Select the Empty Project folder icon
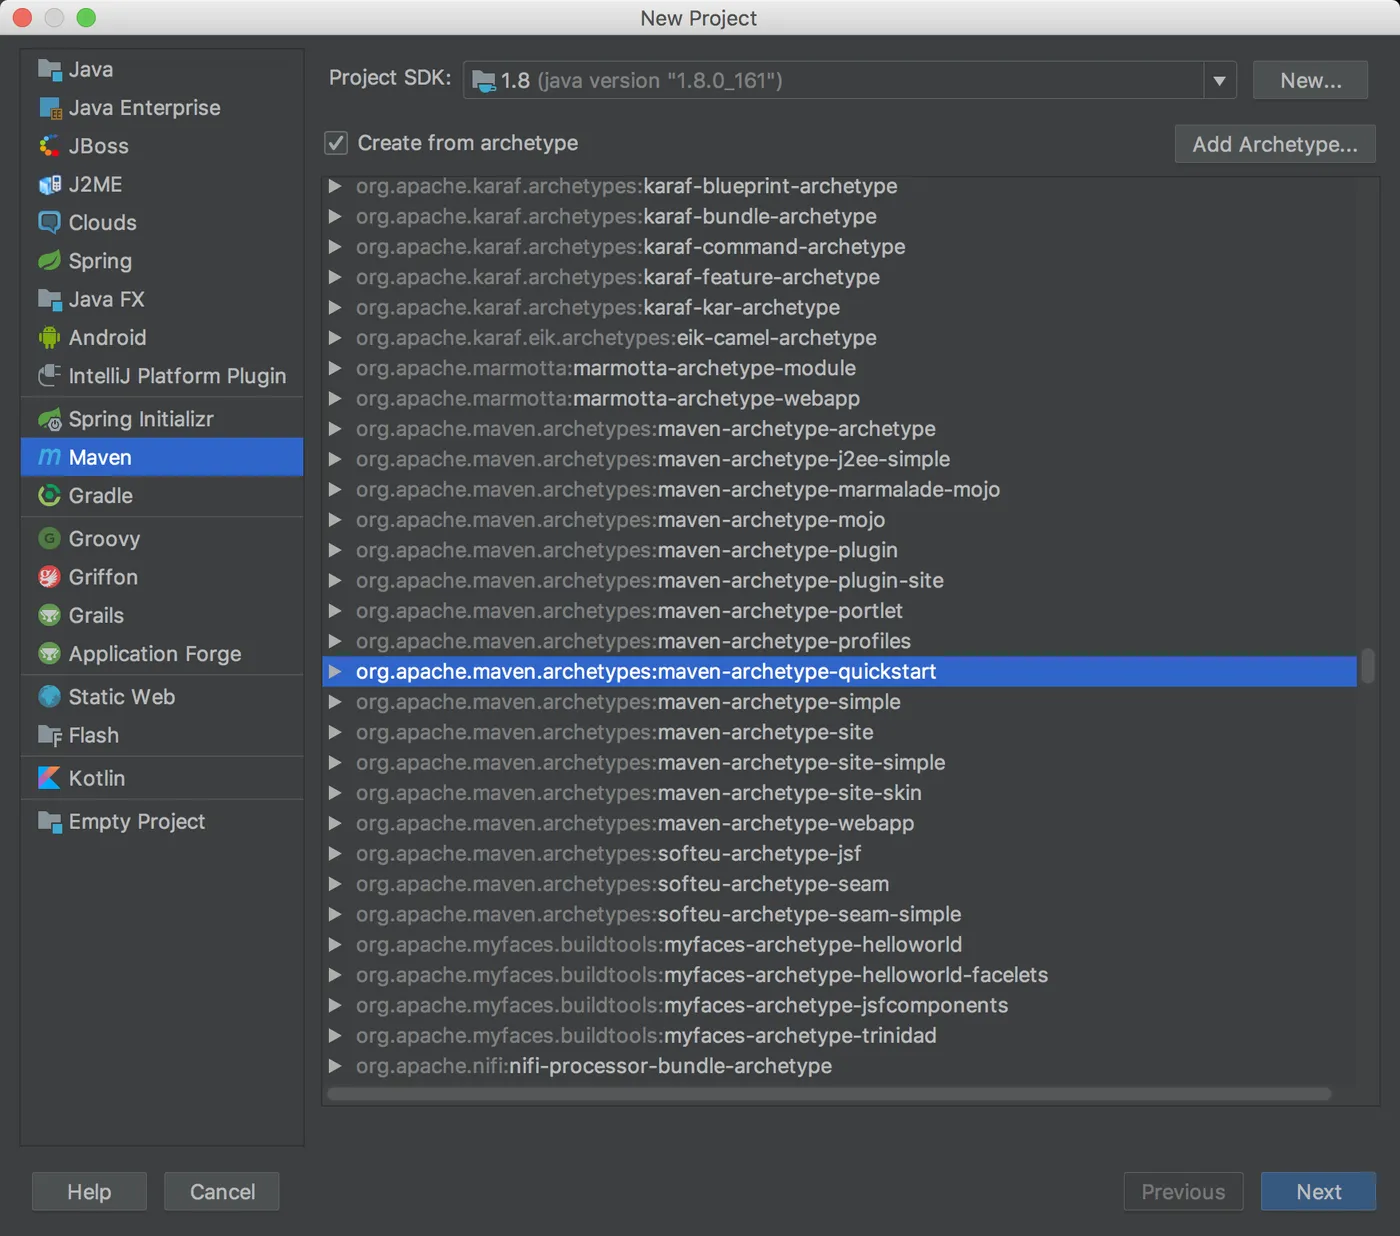1400x1236 pixels. [x=49, y=821]
